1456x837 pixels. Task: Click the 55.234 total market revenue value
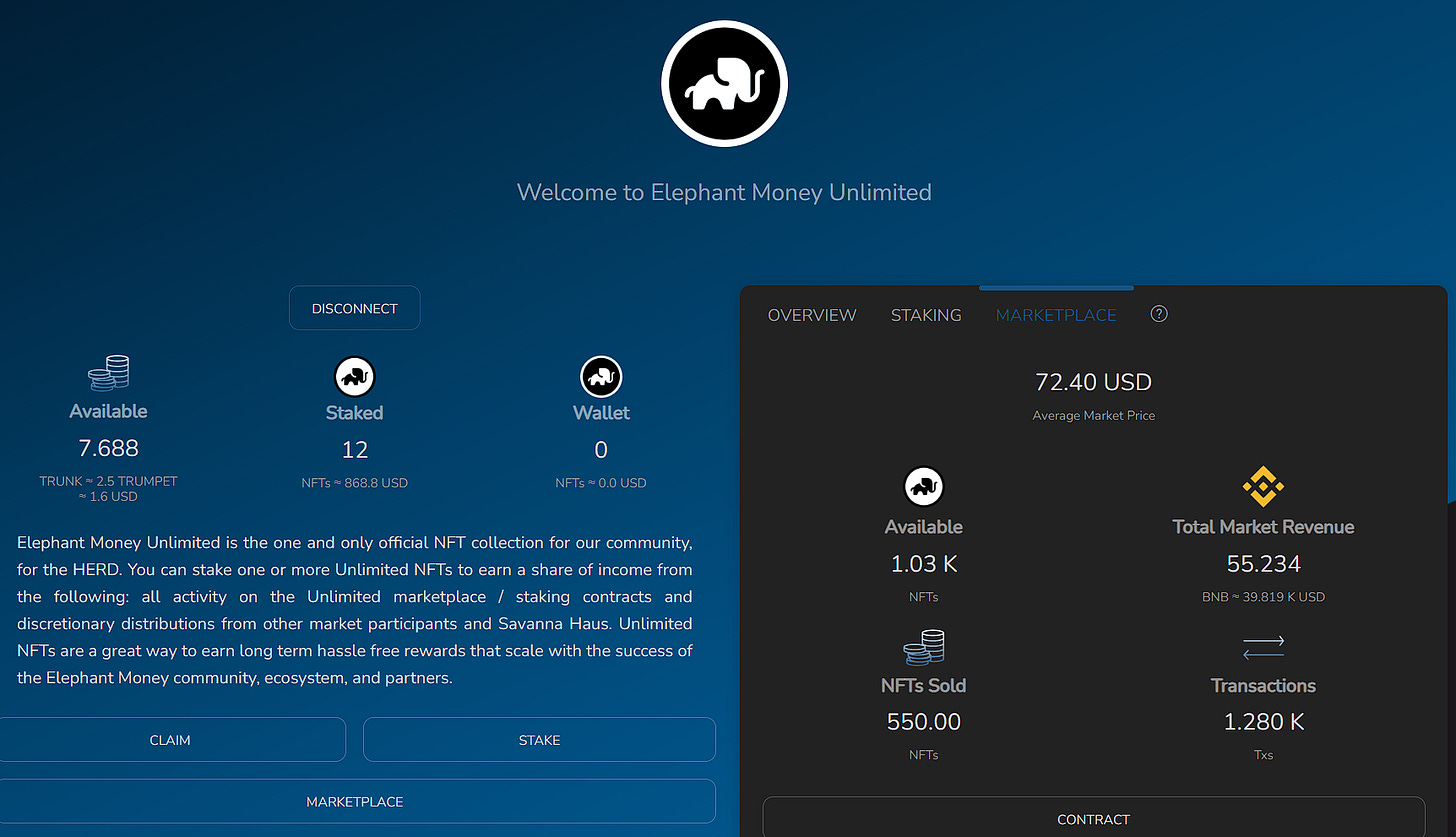1263,564
